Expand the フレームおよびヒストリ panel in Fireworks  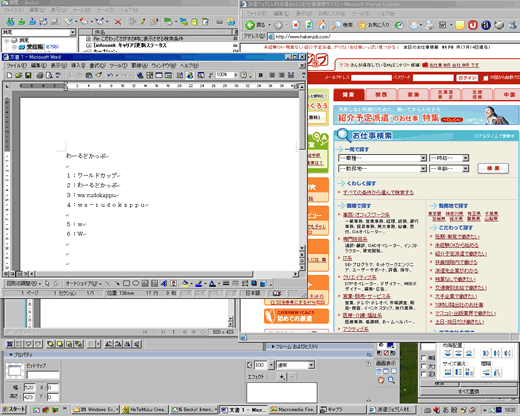click(273, 347)
